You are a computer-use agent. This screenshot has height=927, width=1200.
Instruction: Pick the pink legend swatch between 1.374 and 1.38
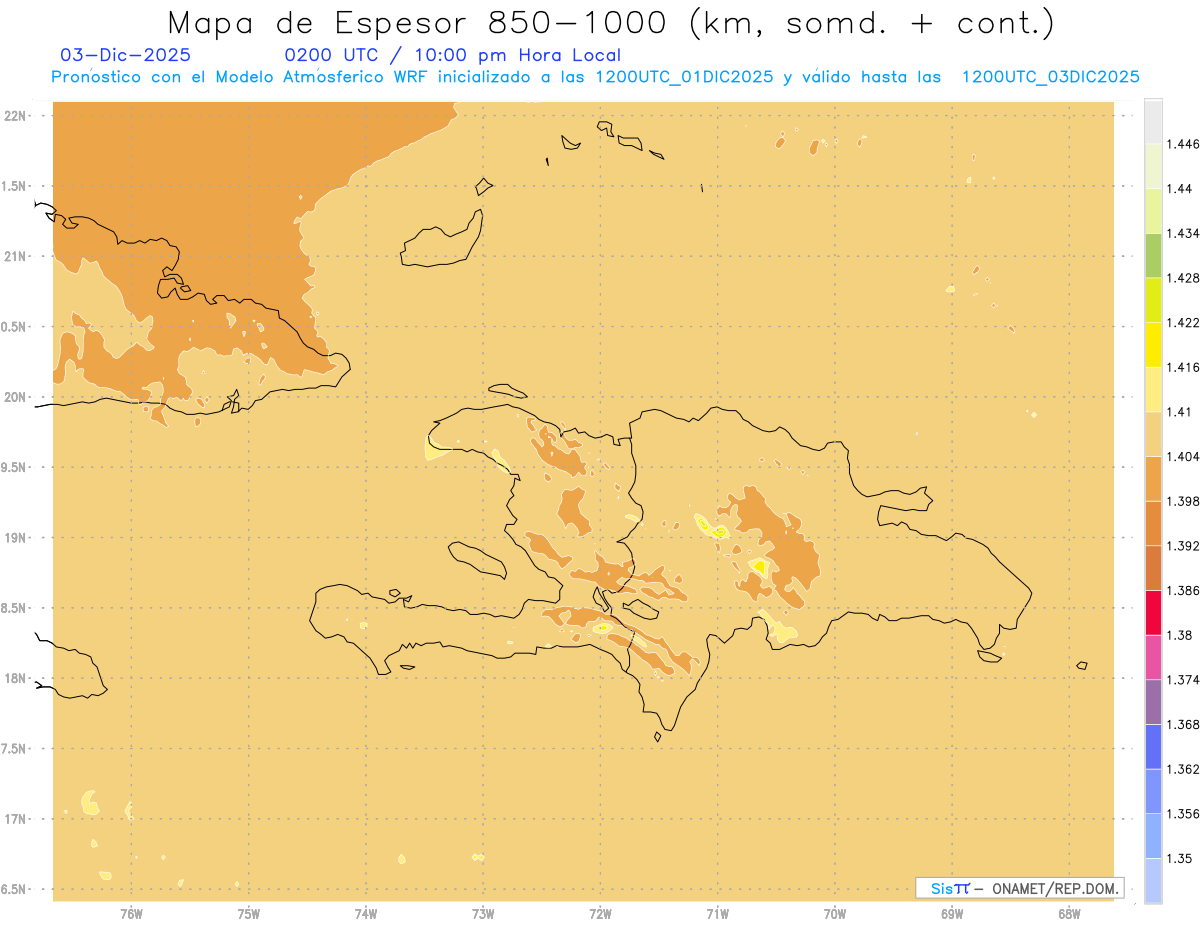(x=1153, y=657)
